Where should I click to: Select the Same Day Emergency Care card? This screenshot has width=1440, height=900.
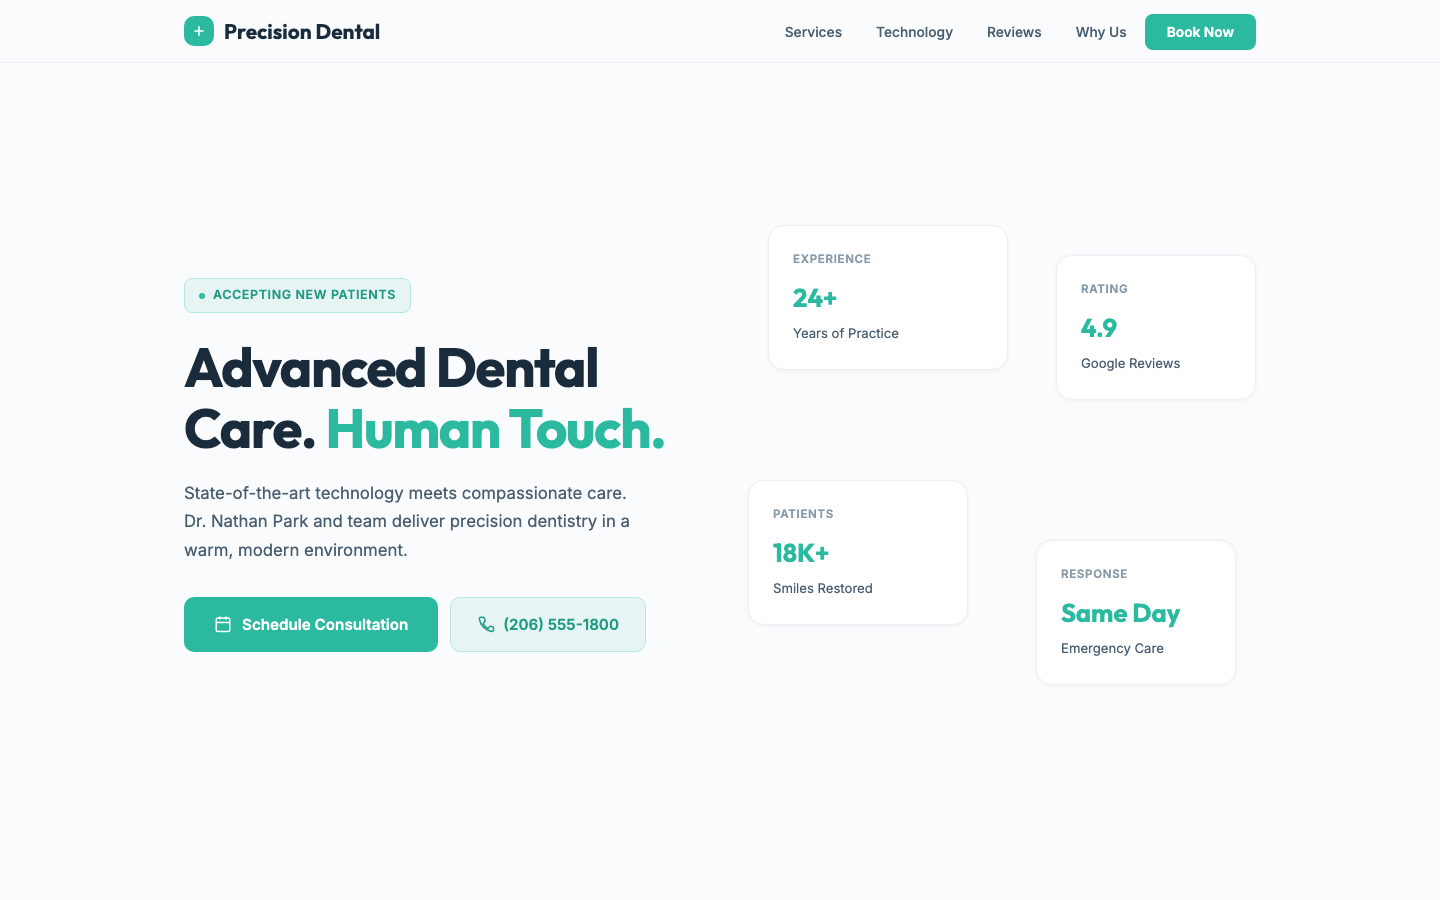tap(1136, 612)
